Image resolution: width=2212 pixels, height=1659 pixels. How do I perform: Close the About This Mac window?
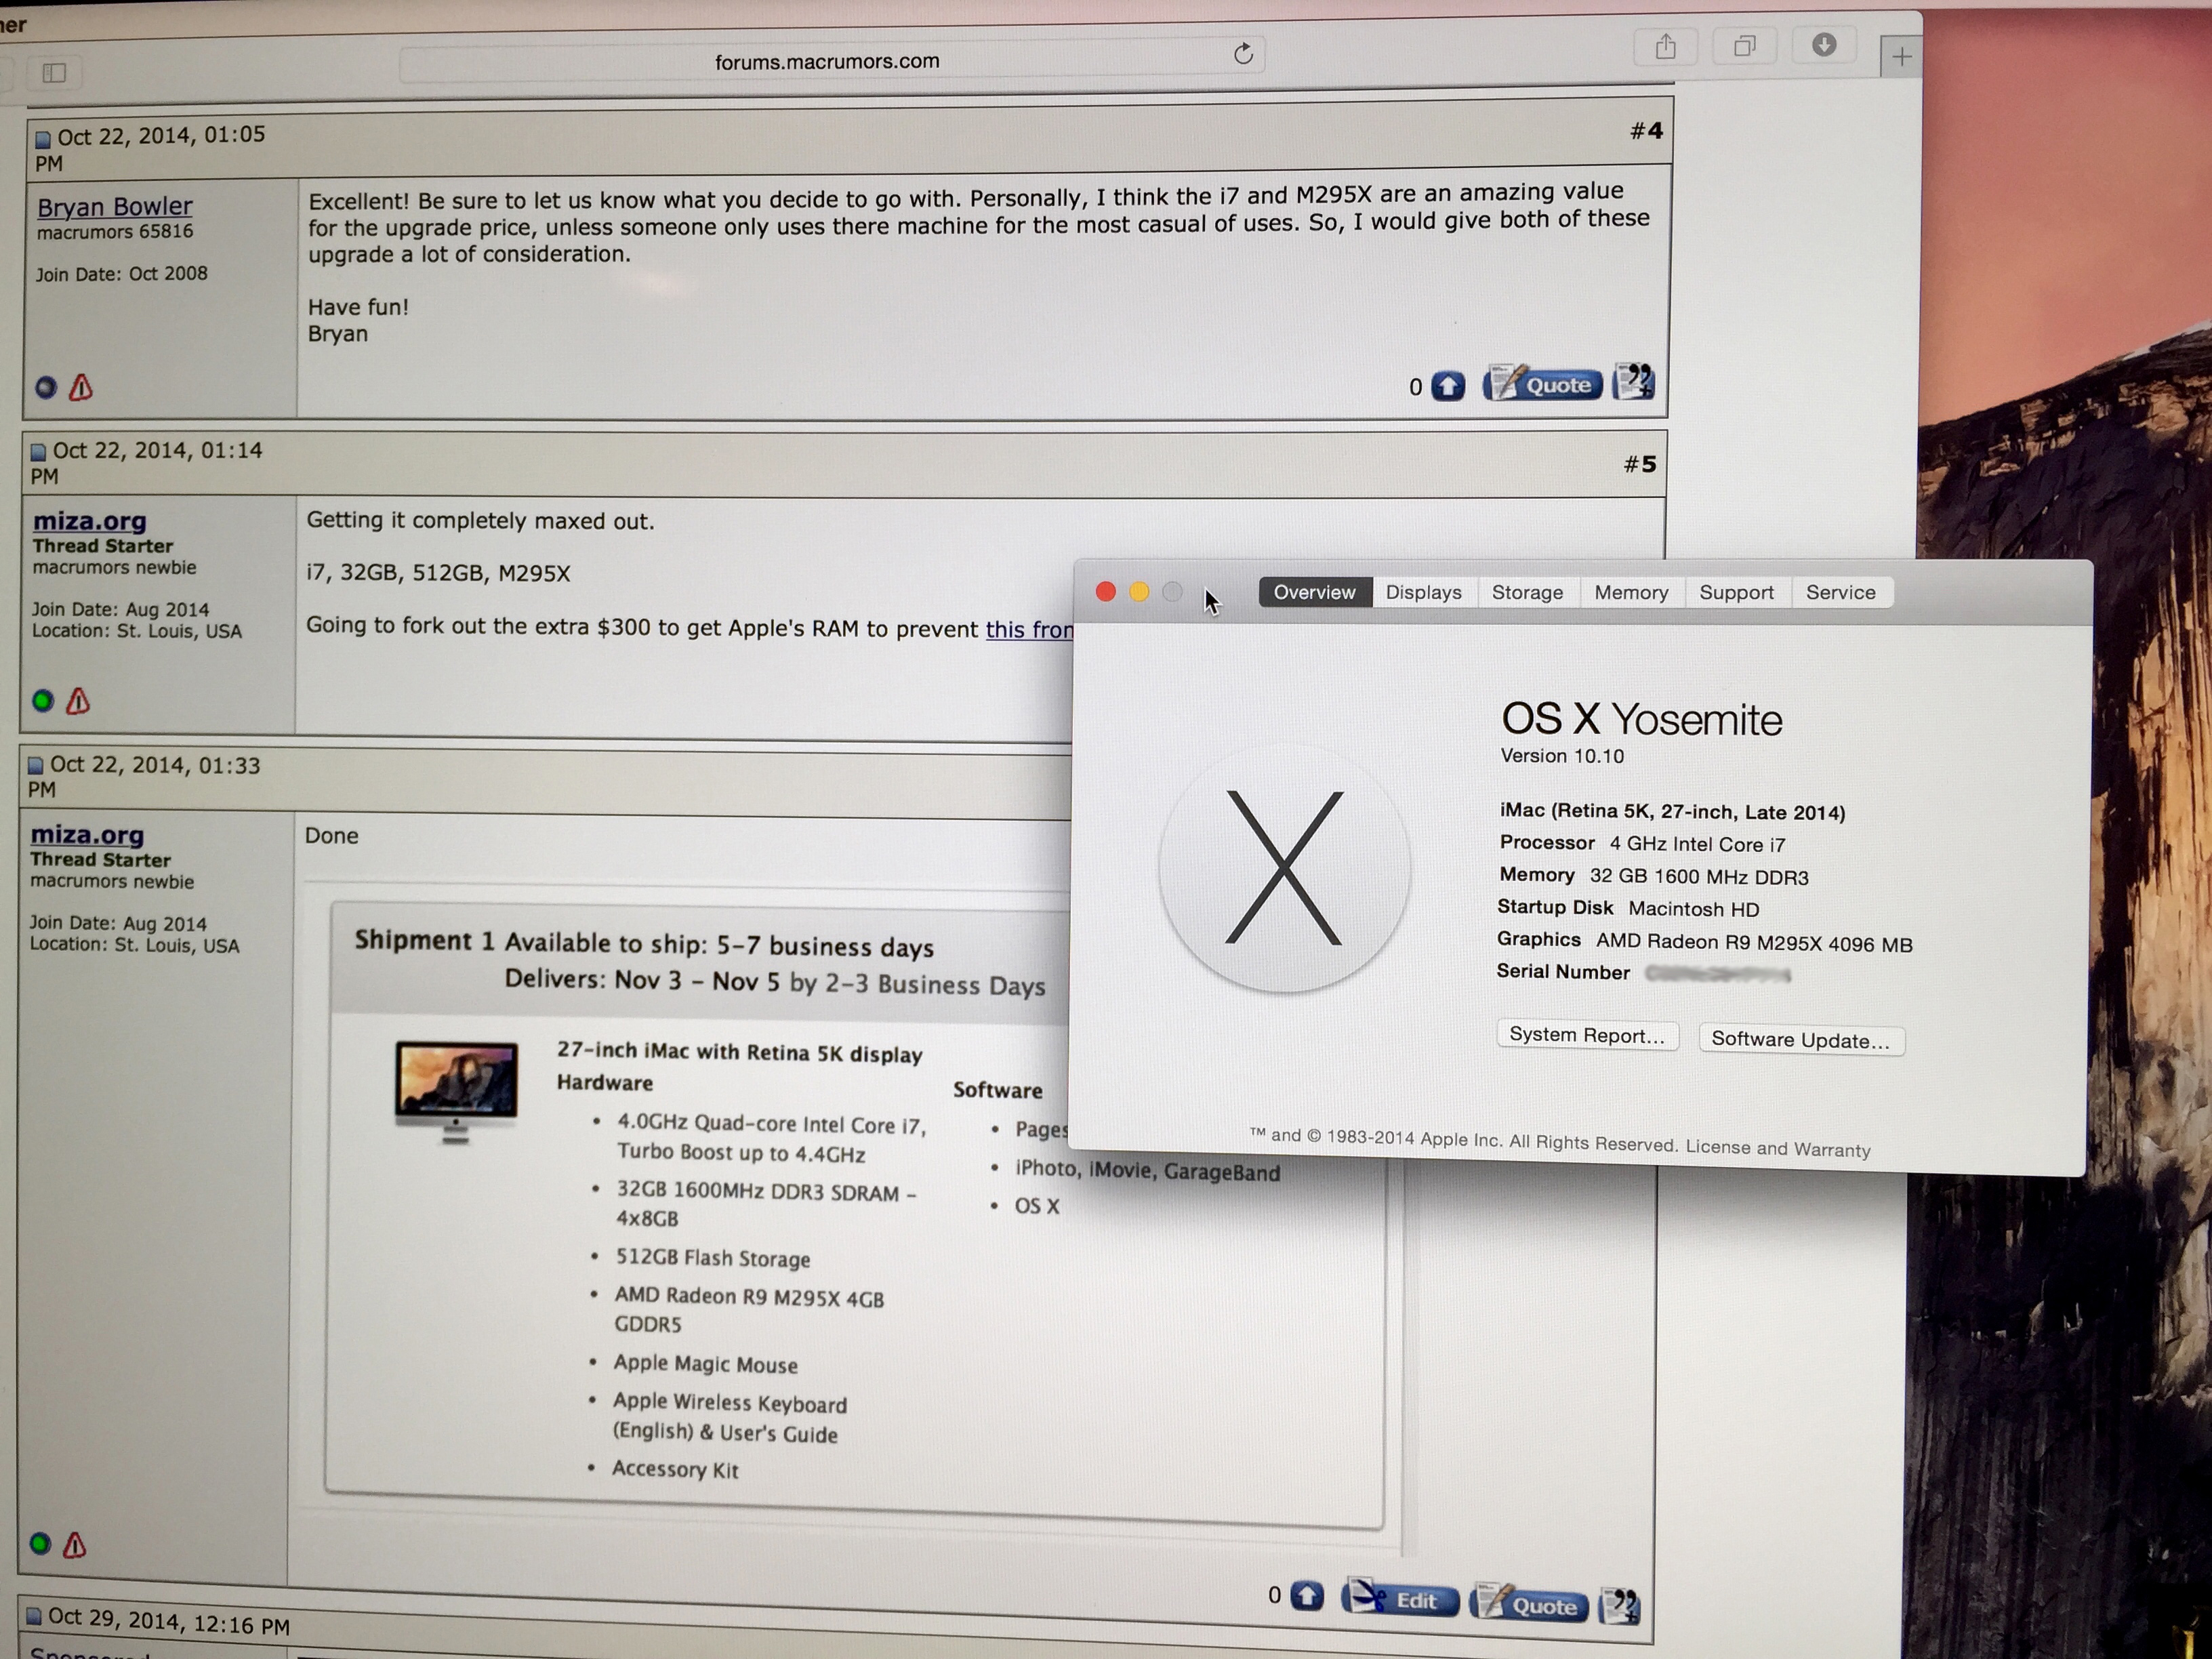point(1106,592)
